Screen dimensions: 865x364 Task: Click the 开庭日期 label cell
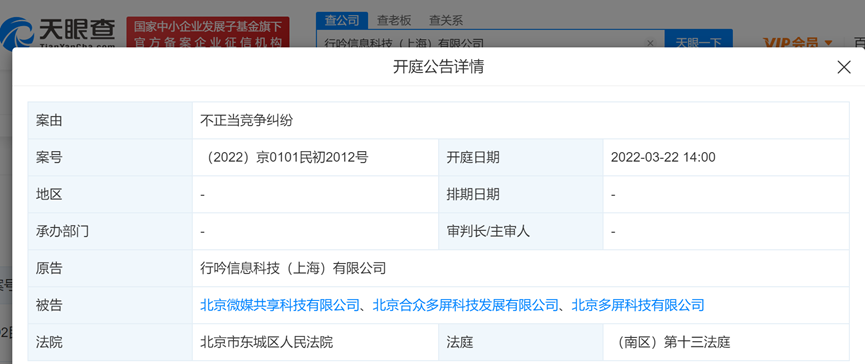pos(521,158)
